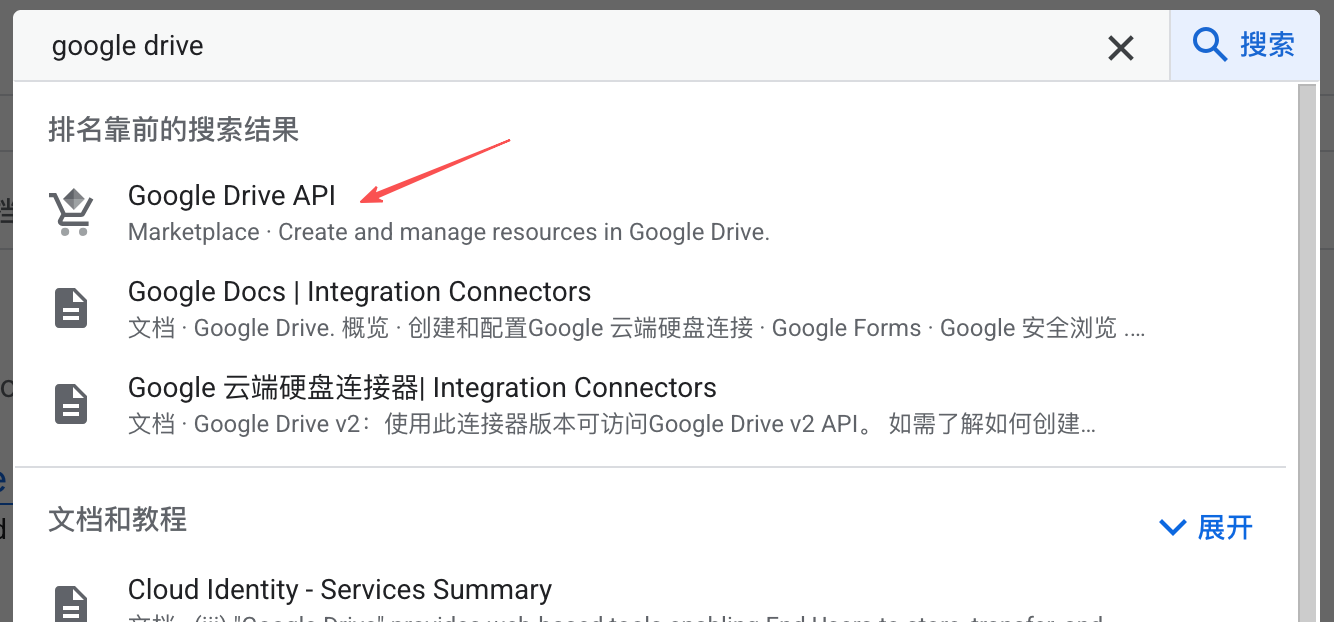Click the Marketplace shopping cart icon
The image size is (1334, 622).
pos(71,212)
